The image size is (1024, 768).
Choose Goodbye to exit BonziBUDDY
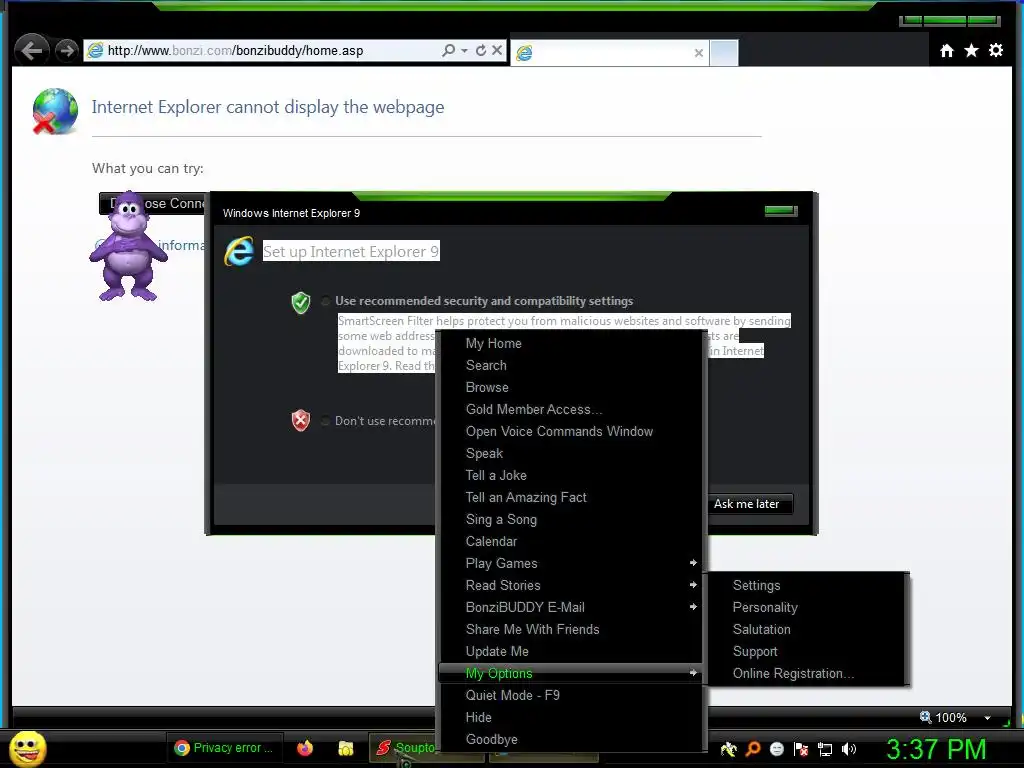click(x=570, y=739)
